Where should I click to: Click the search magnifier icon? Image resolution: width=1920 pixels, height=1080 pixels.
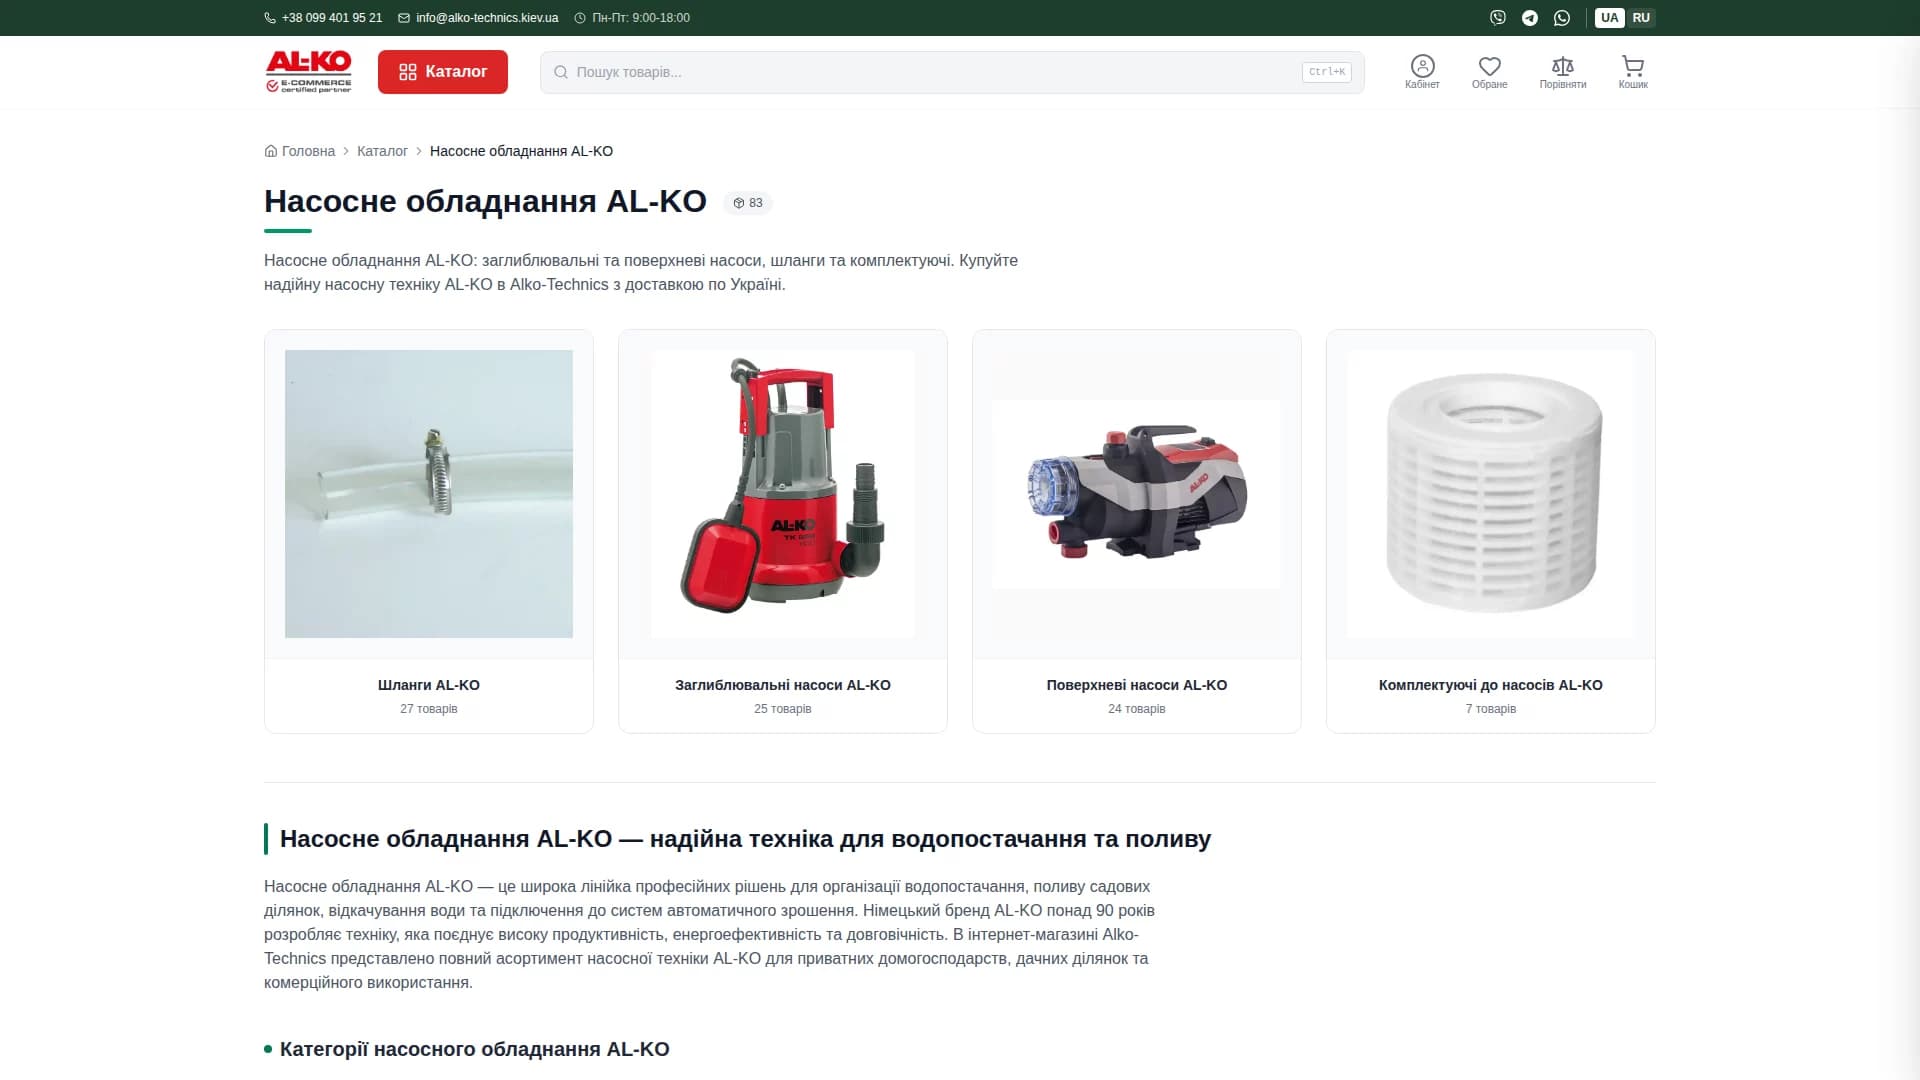click(x=561, y=72)
